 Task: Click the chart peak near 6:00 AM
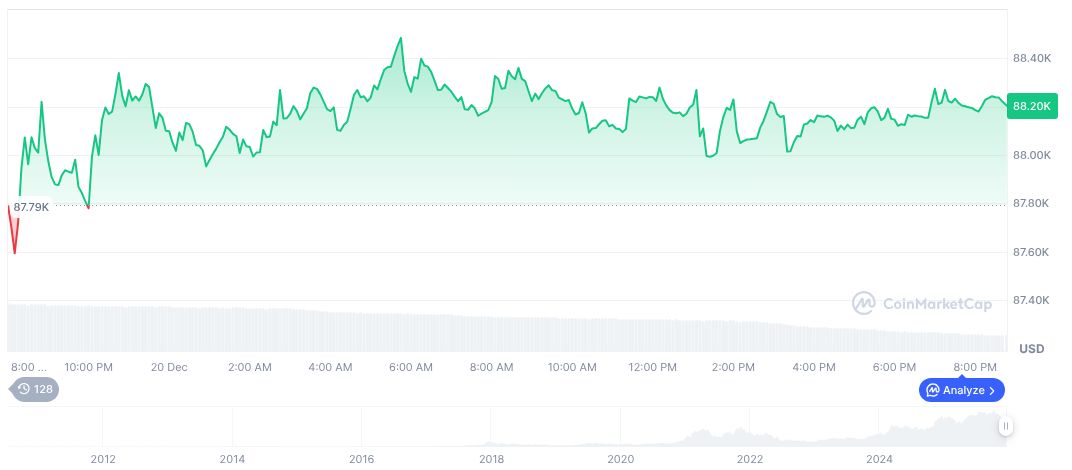tap(401, 39)
